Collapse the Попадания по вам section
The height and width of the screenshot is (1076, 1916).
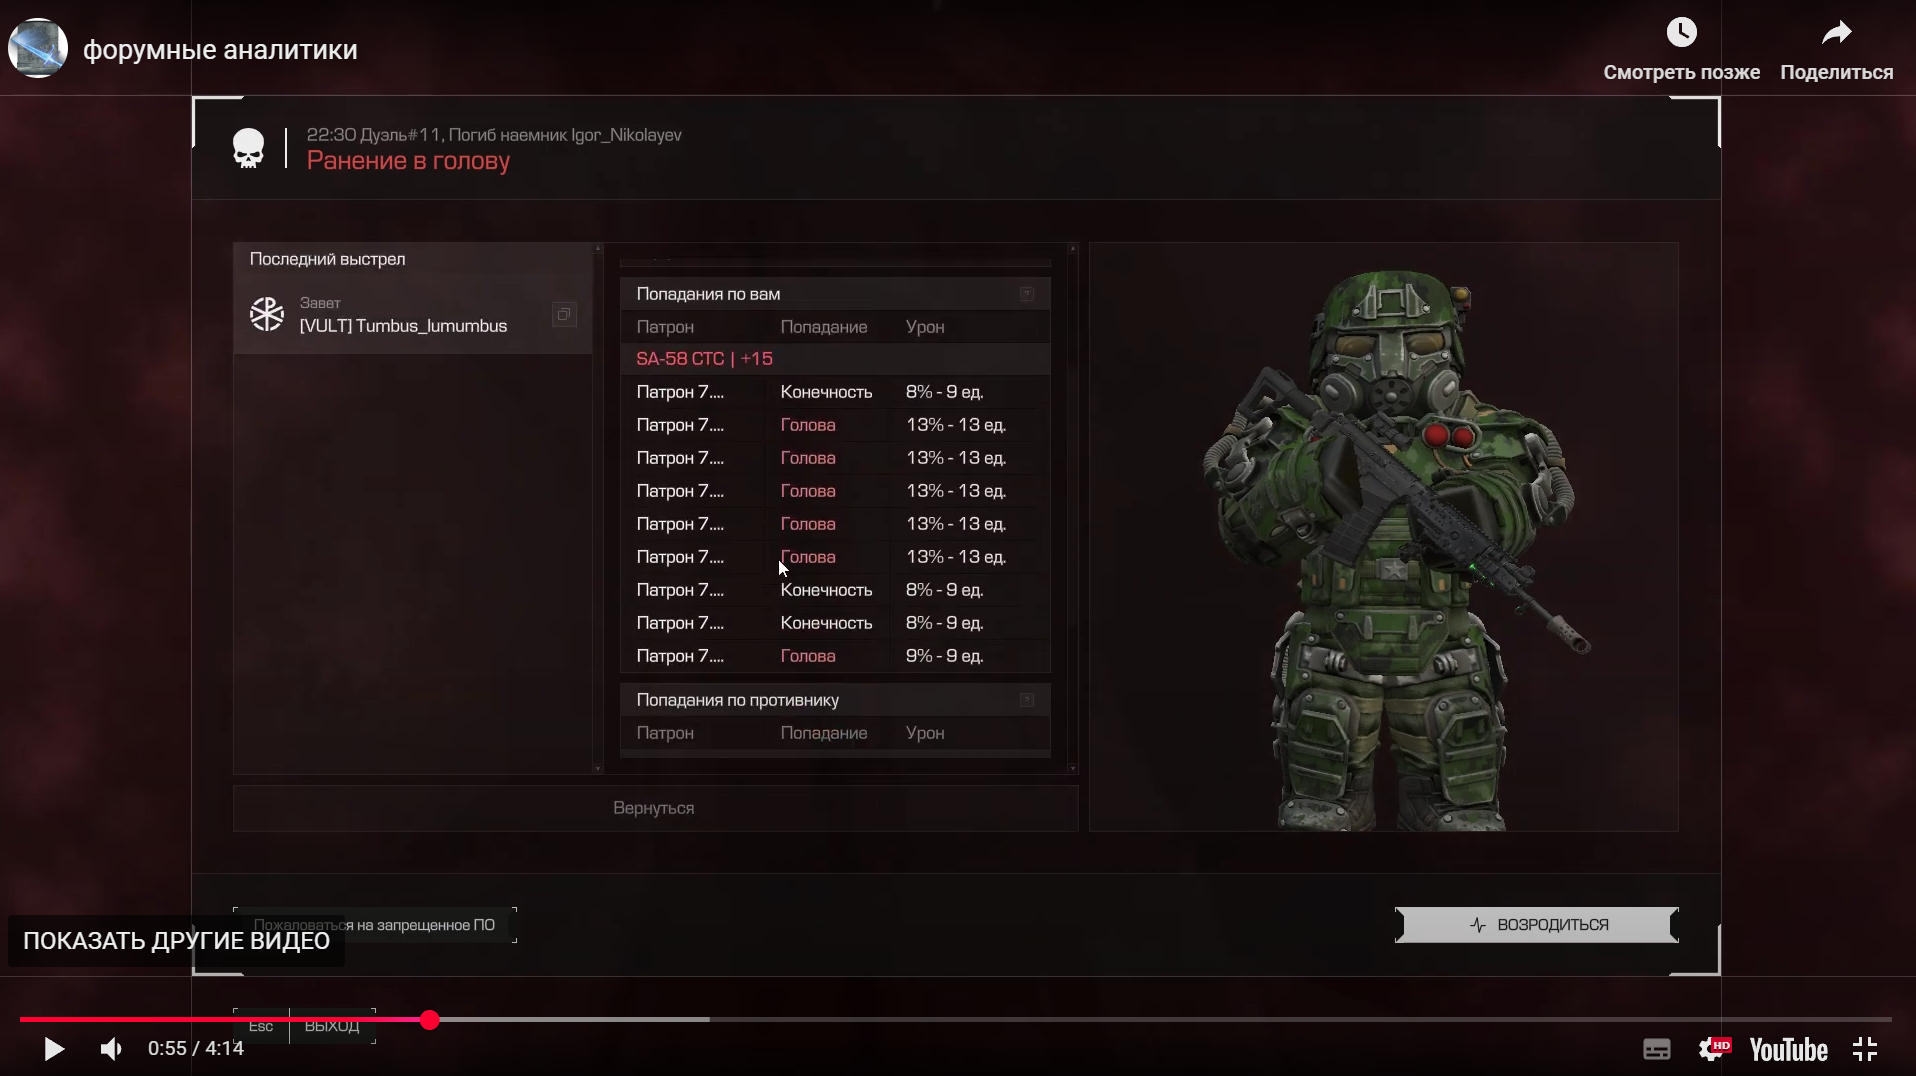(1026, 294)
